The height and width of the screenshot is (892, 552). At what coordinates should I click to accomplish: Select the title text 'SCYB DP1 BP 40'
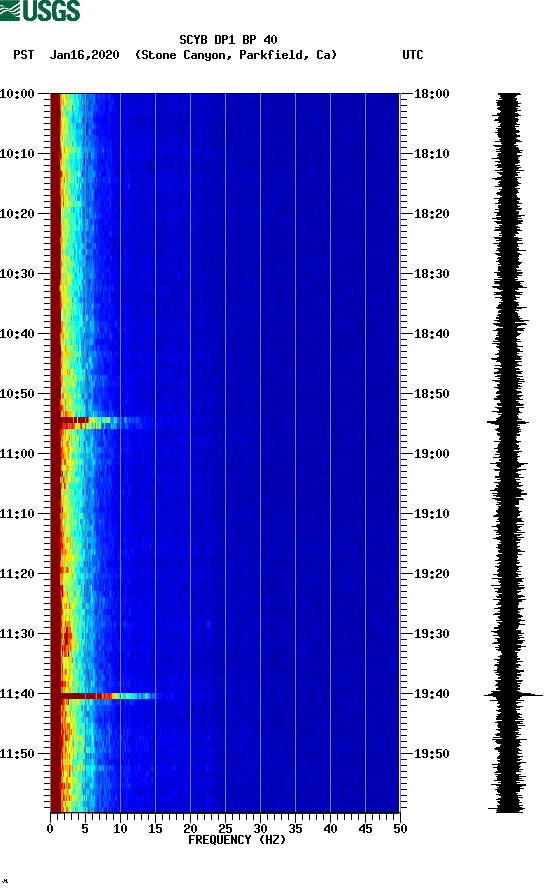pos(228,40)
